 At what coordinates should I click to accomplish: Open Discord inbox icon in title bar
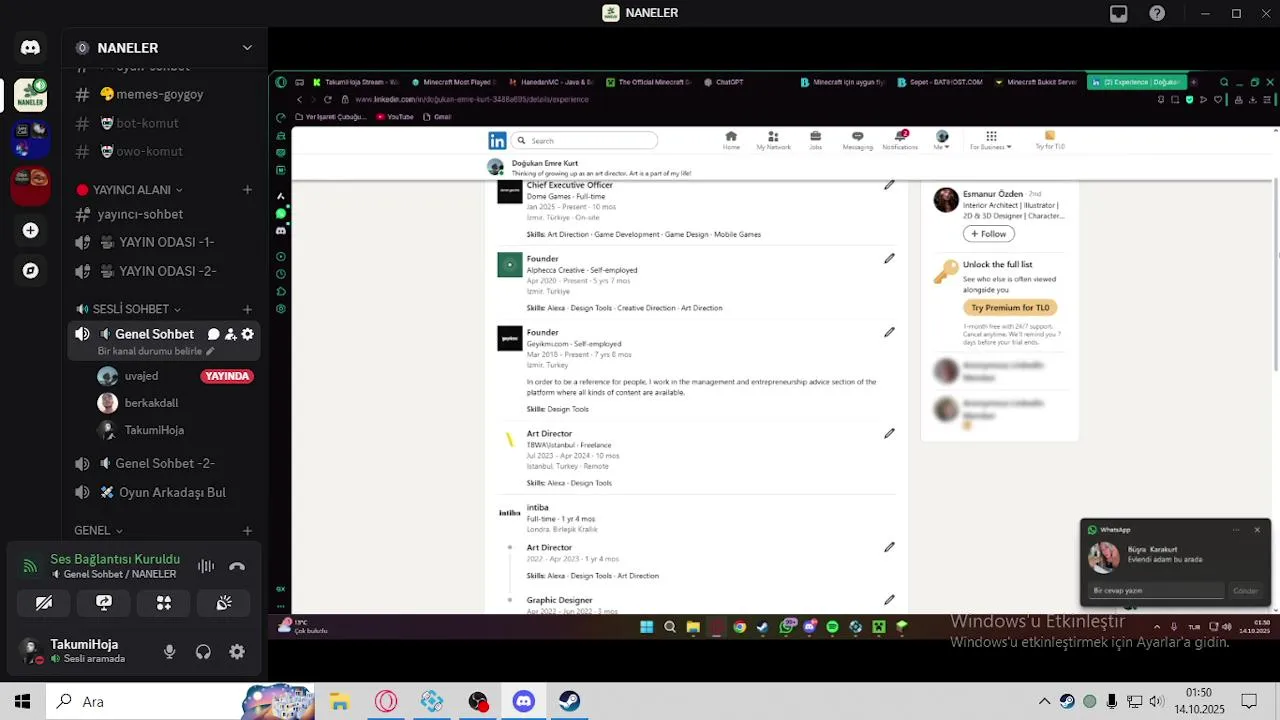[1119, 13]
